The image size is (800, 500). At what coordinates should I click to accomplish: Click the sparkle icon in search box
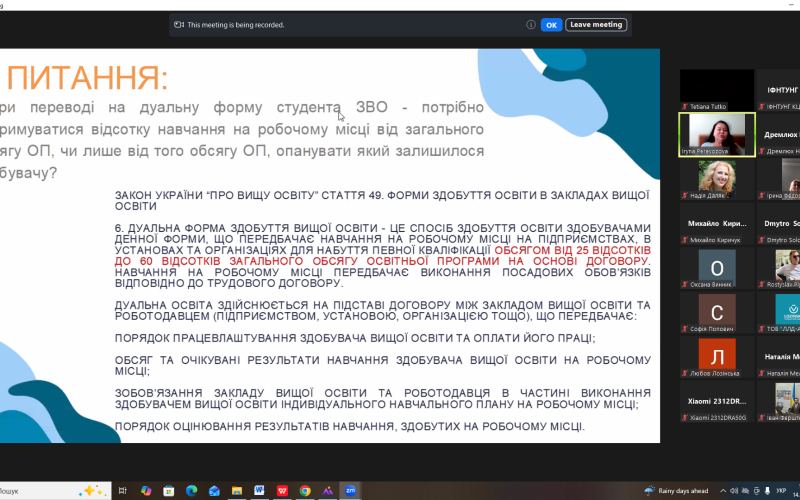(x=90, y=491)
